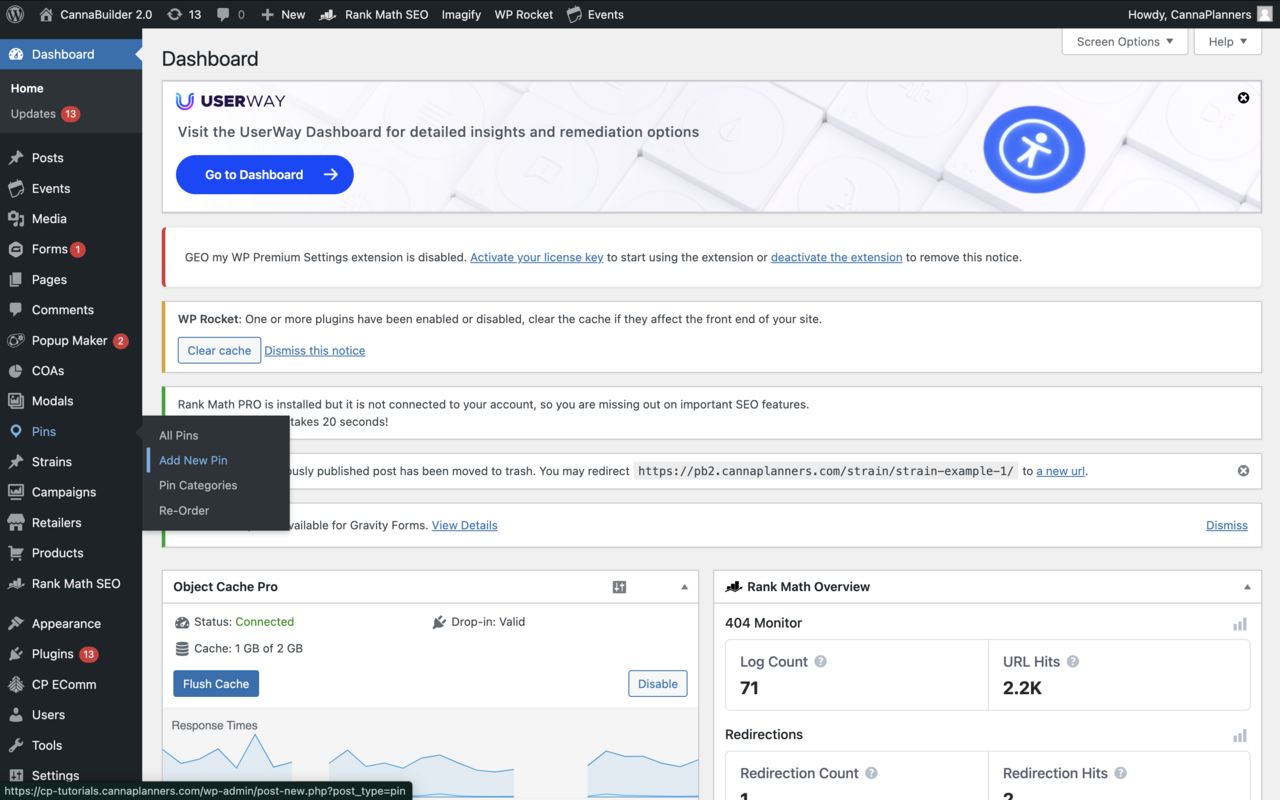
Task: Open the Redirections chart icon
Action: pyautogui.click(x=1240, y=736)
